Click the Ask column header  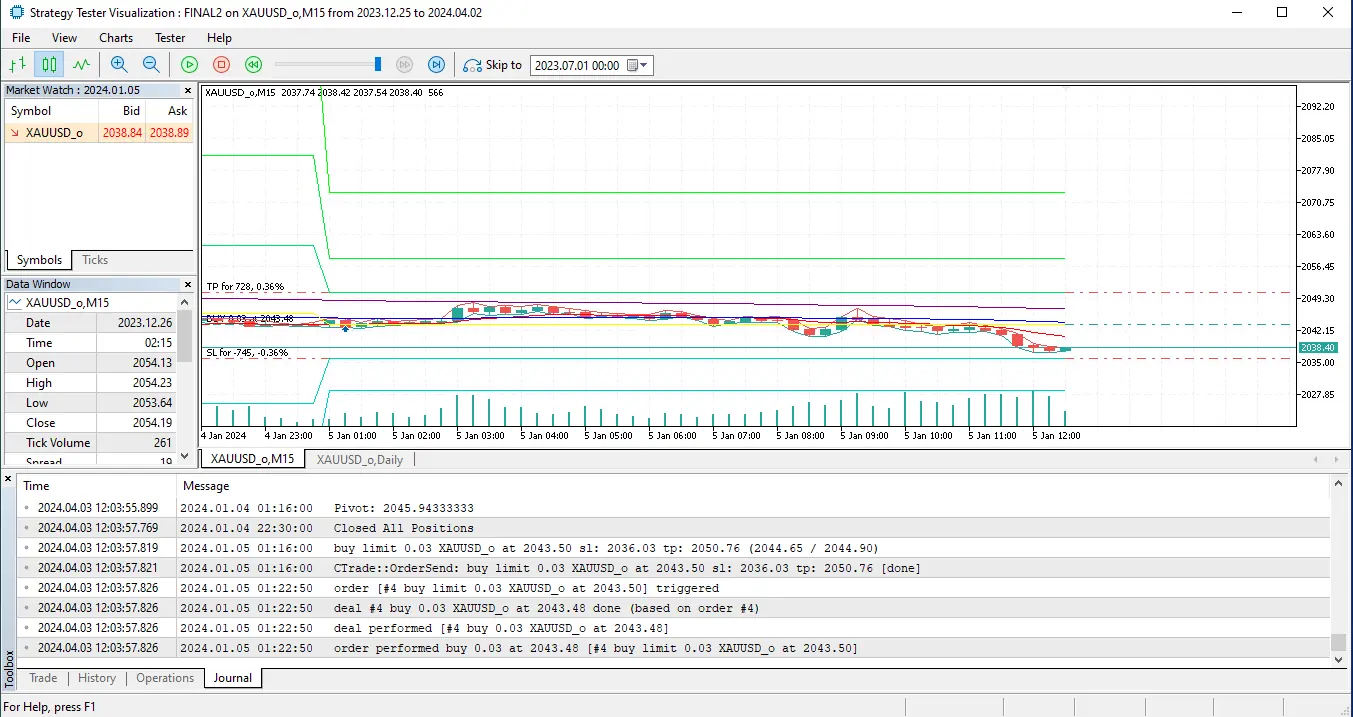(169, 111)
